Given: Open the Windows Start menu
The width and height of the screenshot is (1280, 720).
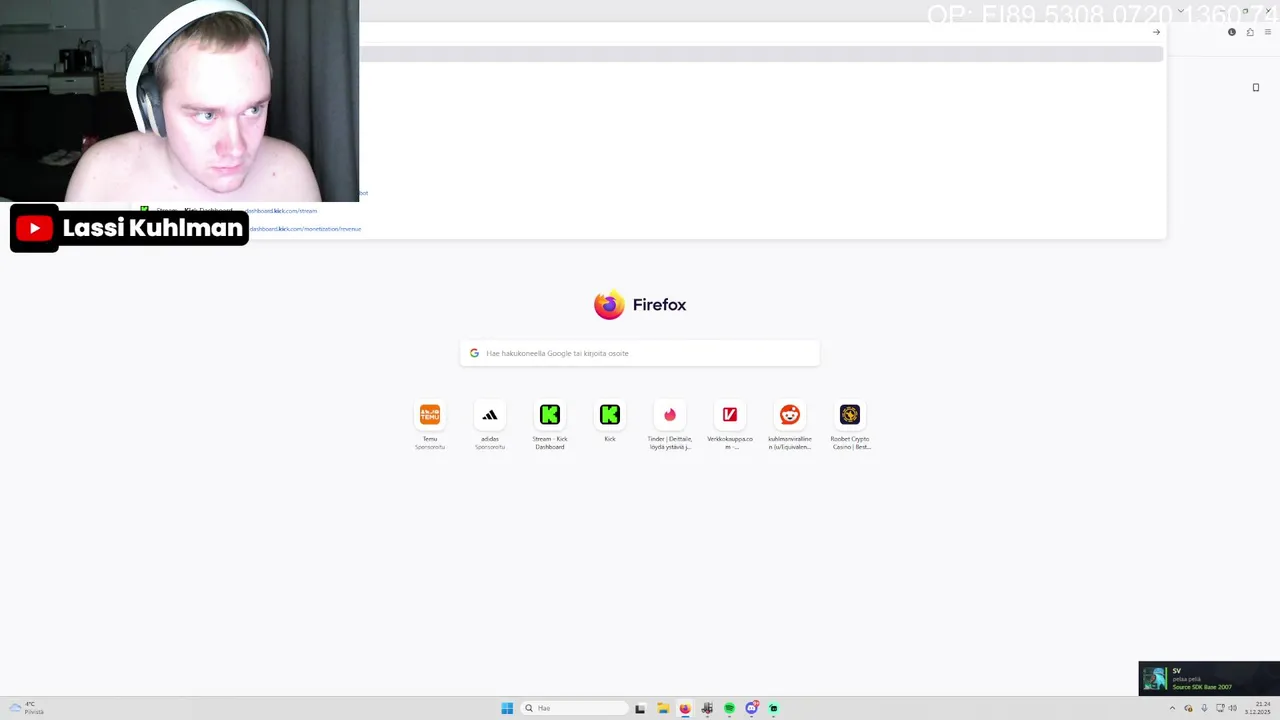Looking at the screenshot, I should (x=507, y=708).
